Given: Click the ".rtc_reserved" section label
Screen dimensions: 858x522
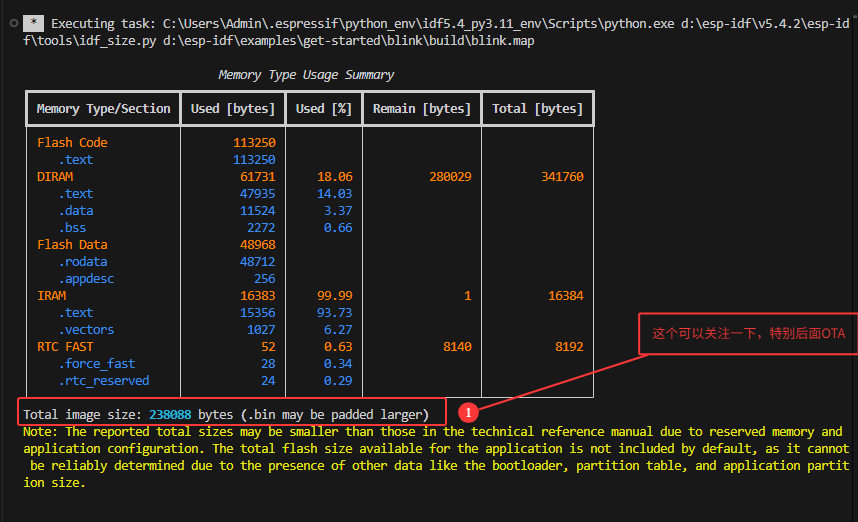Looking at the screenshot, I should coord(104,380).
